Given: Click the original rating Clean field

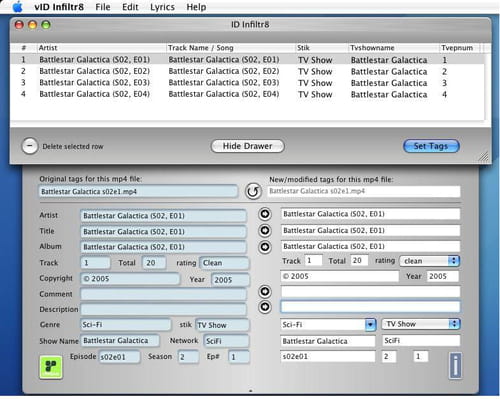Looking at the screenshot, I should coord(224,263).
